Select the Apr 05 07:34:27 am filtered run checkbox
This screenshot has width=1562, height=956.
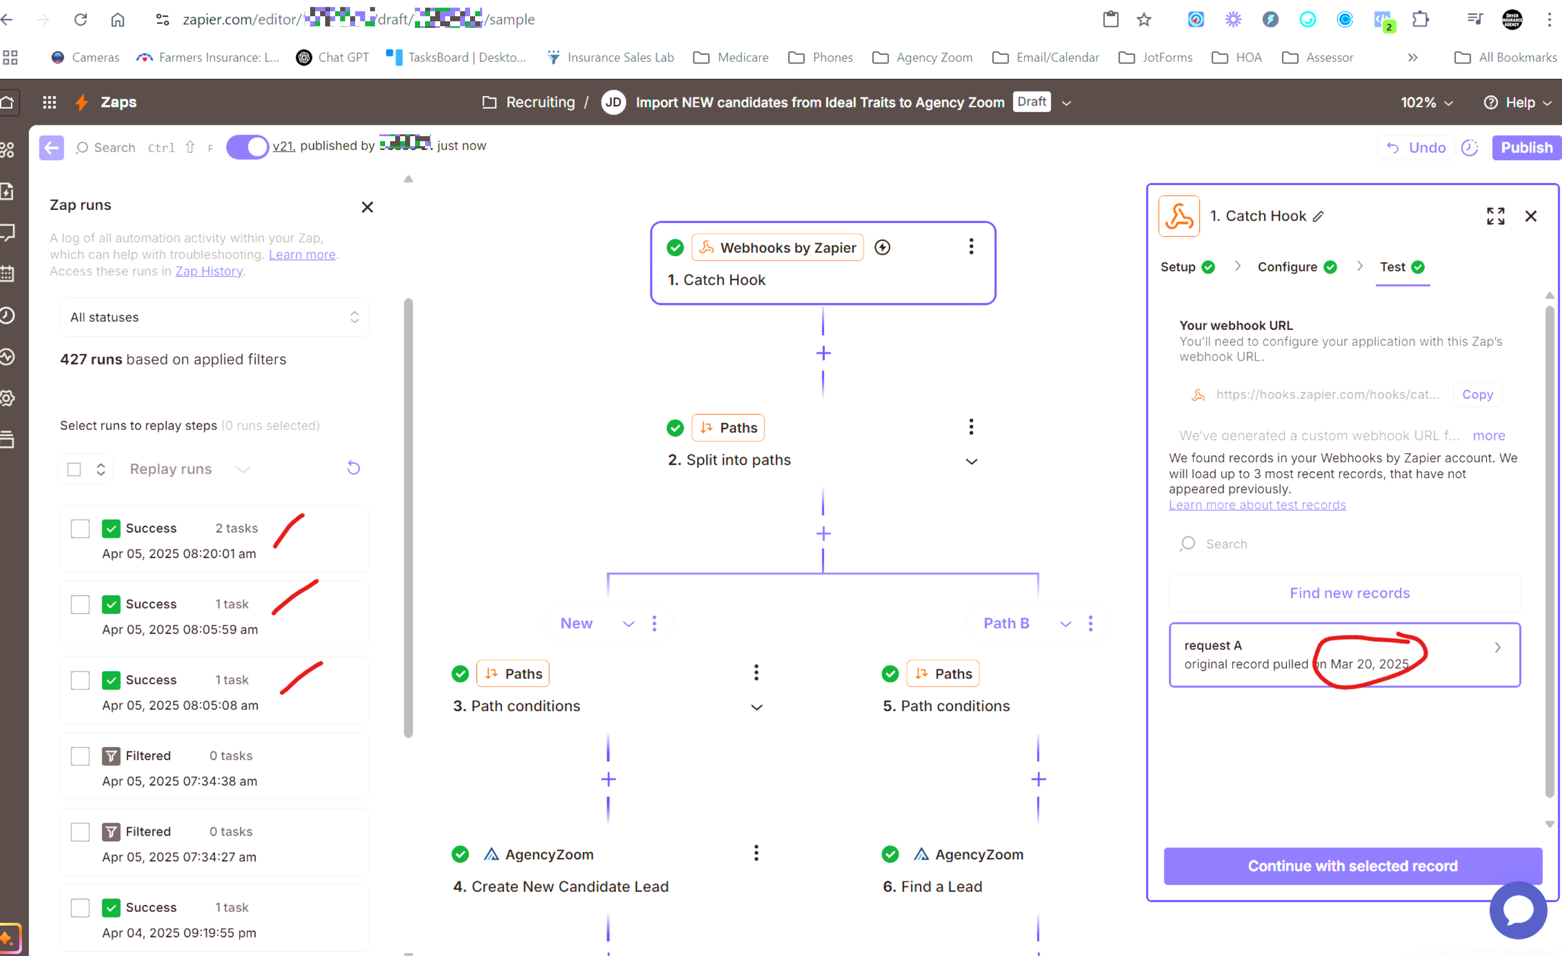[x=80, y=832]
